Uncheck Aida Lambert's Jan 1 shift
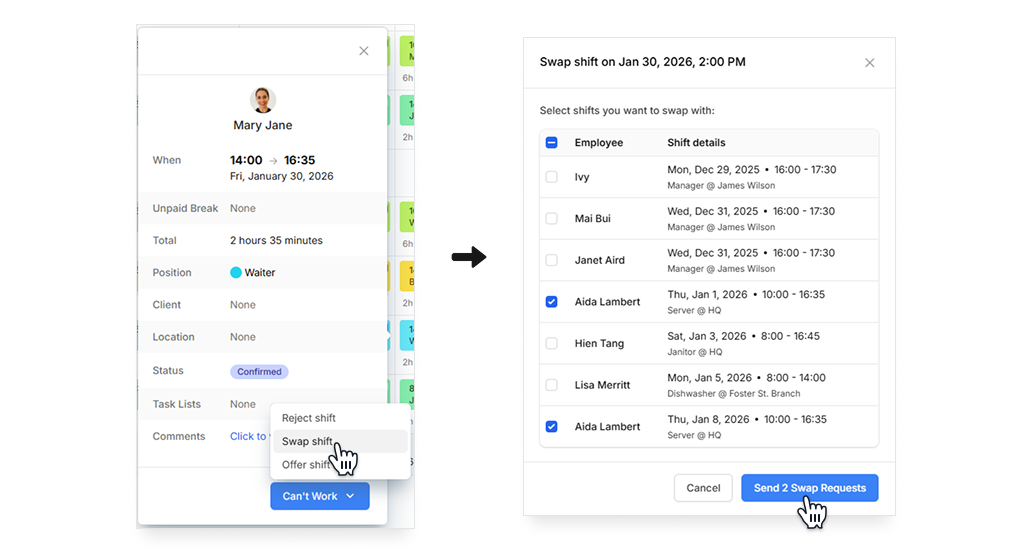Image resolution: width=1032 pixels, height=557 pixels. point(552,302)
